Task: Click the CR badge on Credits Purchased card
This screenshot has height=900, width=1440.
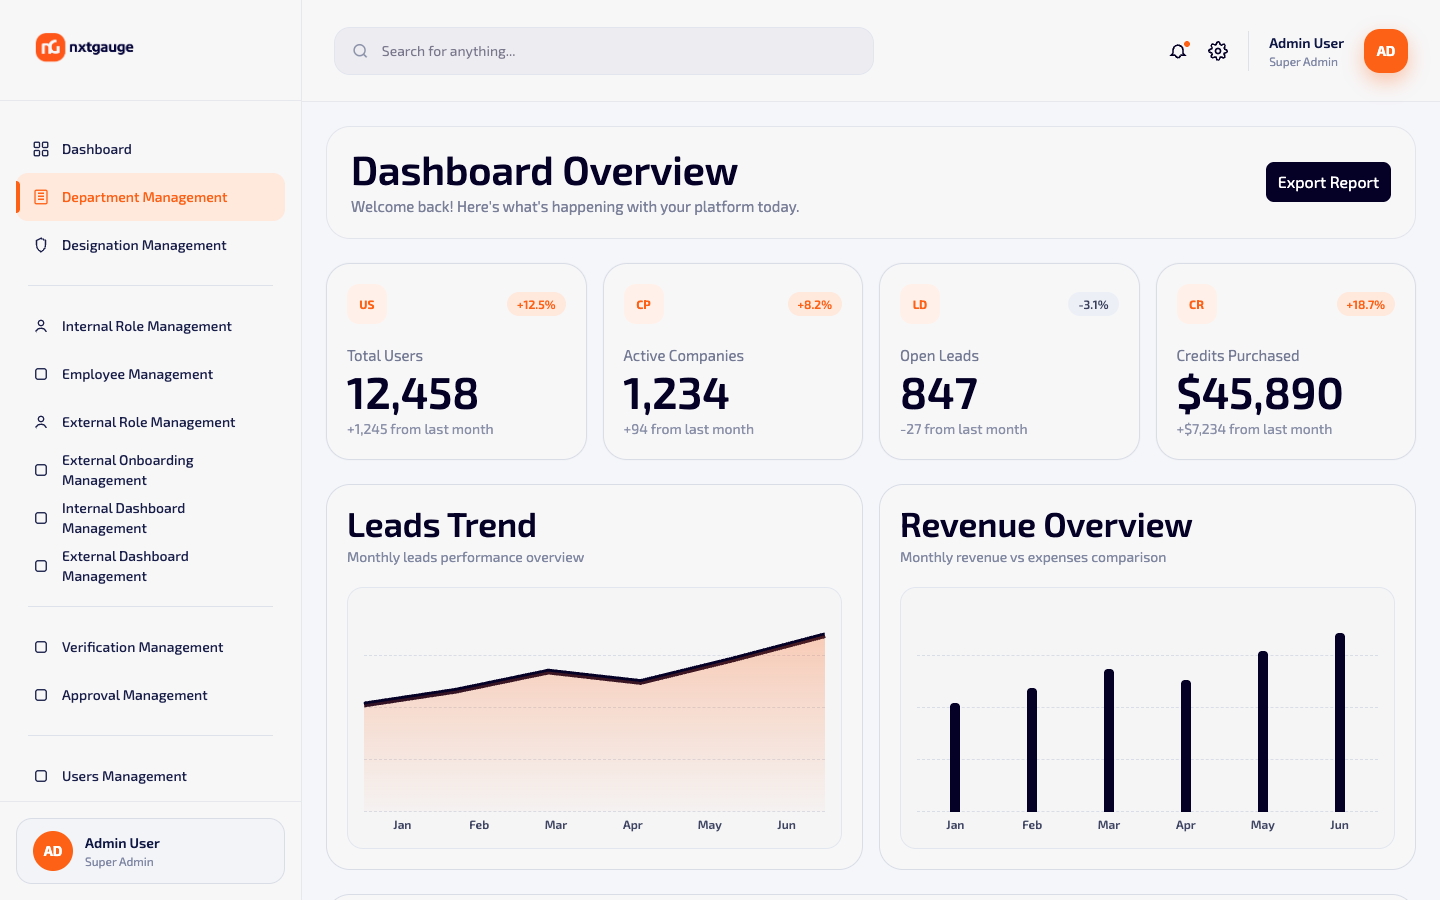Action: (1196, 305)
